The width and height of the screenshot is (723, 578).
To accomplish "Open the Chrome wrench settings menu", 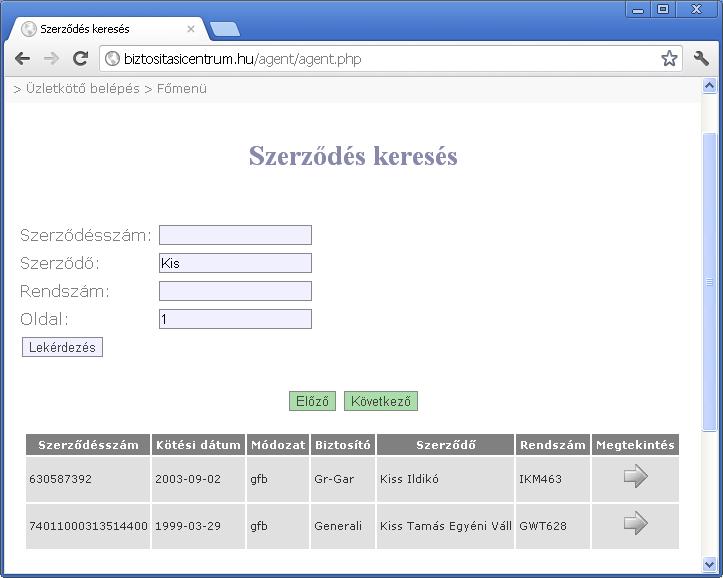I will click(x=701, y=59).
